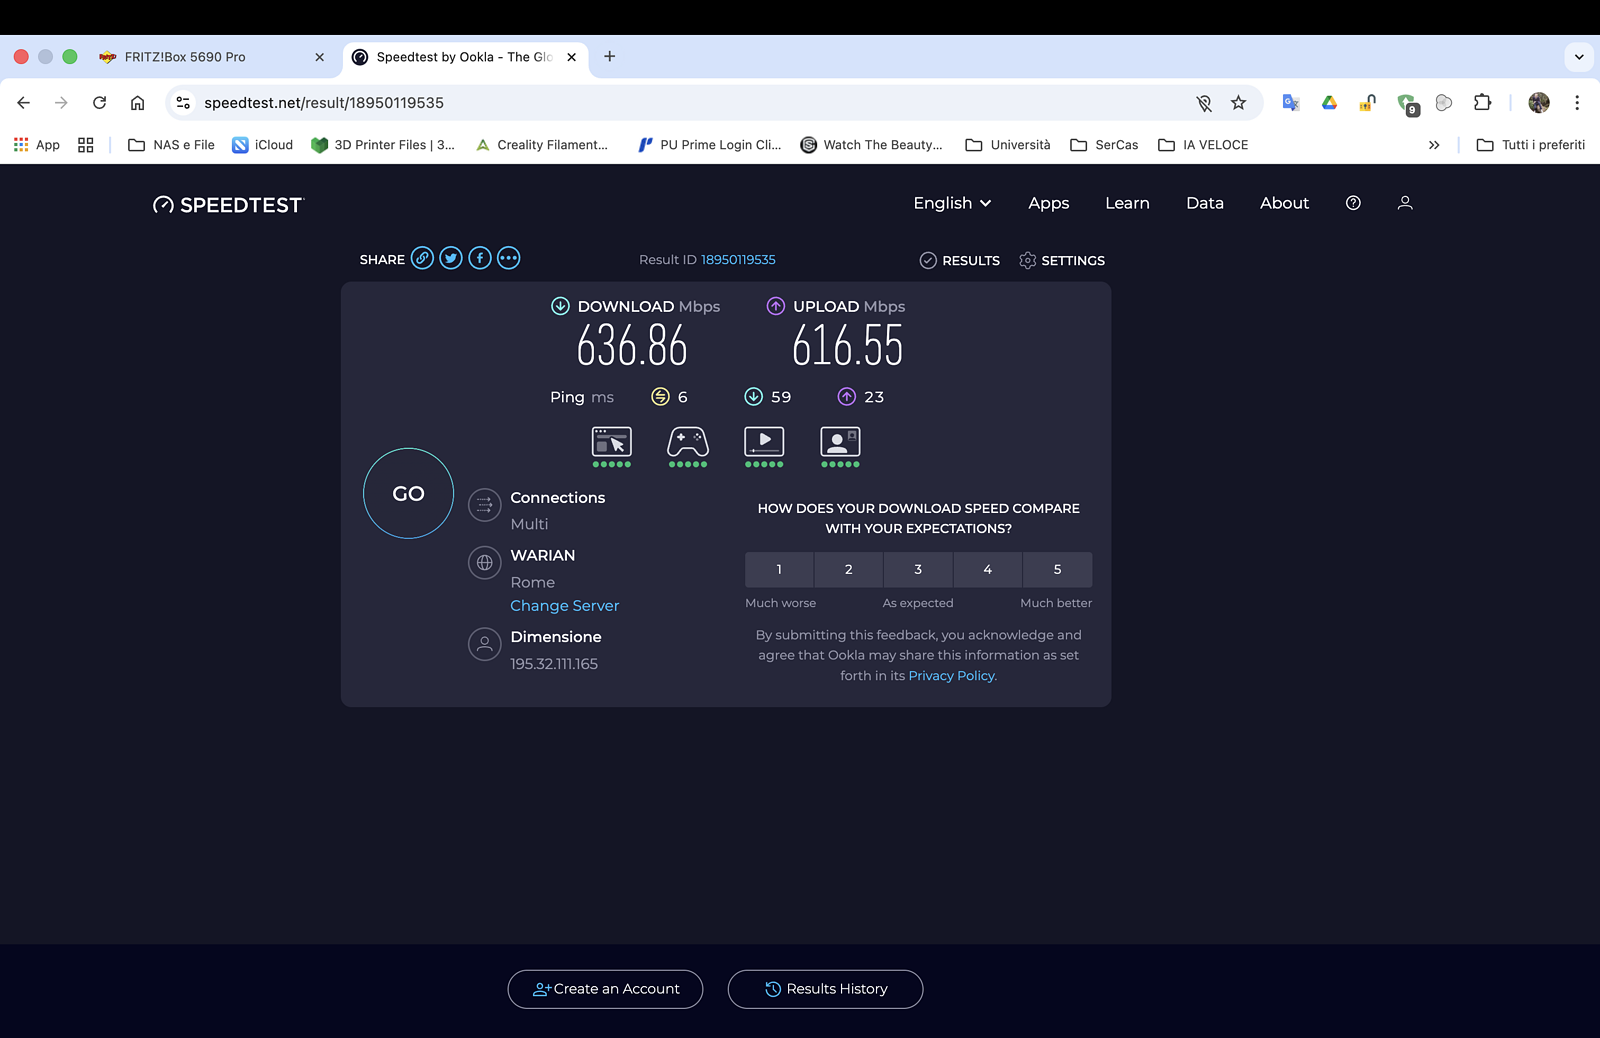
Task: Open the Chrome profile avatar
Action: (1539, 102)
